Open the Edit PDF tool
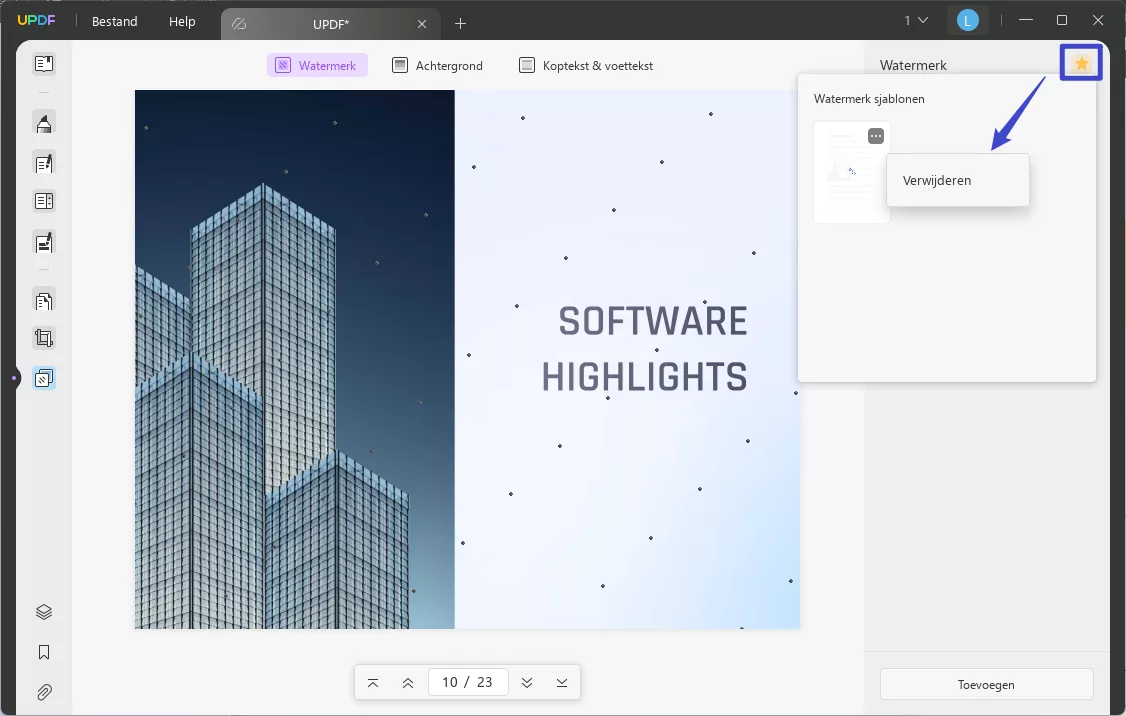Viewport: 1126px width, 716px height. 44,163
